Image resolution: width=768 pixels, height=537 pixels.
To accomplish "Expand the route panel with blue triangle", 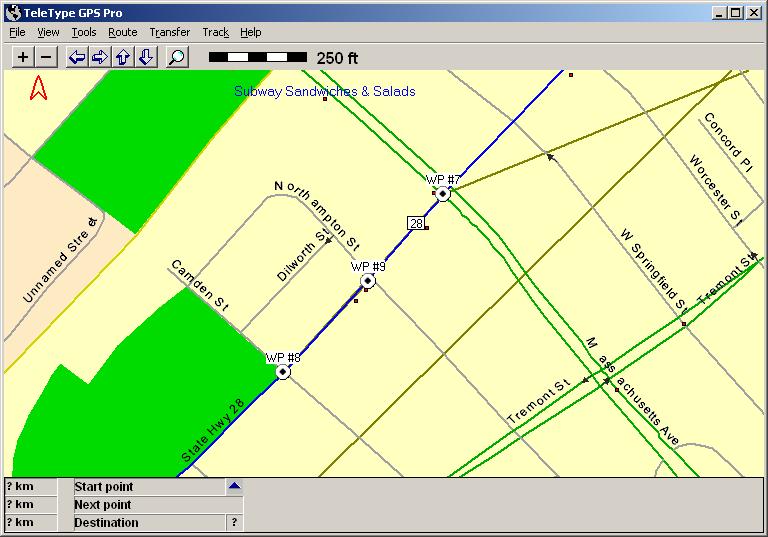I will click(x=234, y=487).
